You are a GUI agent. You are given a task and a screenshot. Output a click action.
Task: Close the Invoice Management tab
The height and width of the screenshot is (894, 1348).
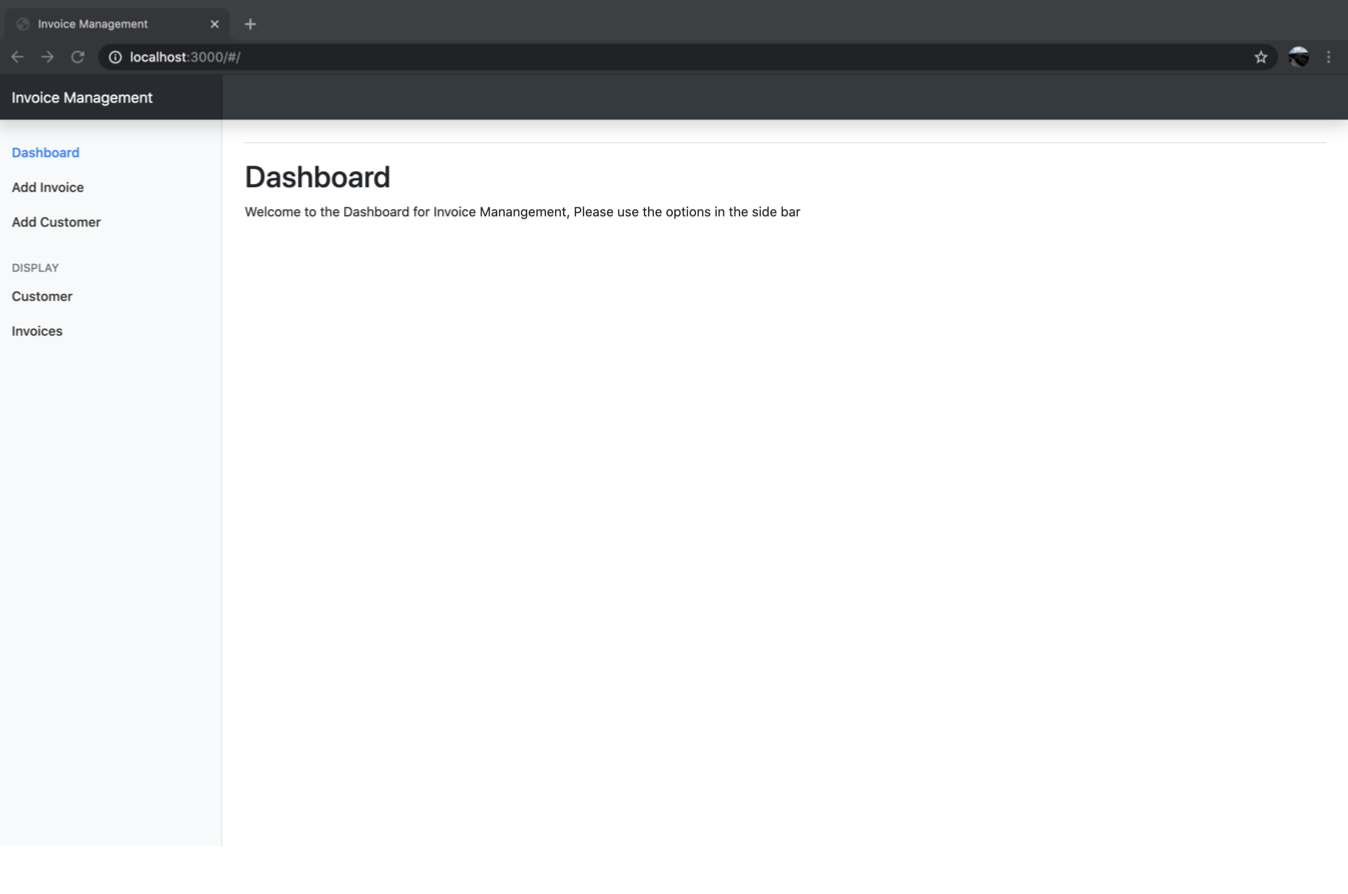pos(214,23)
